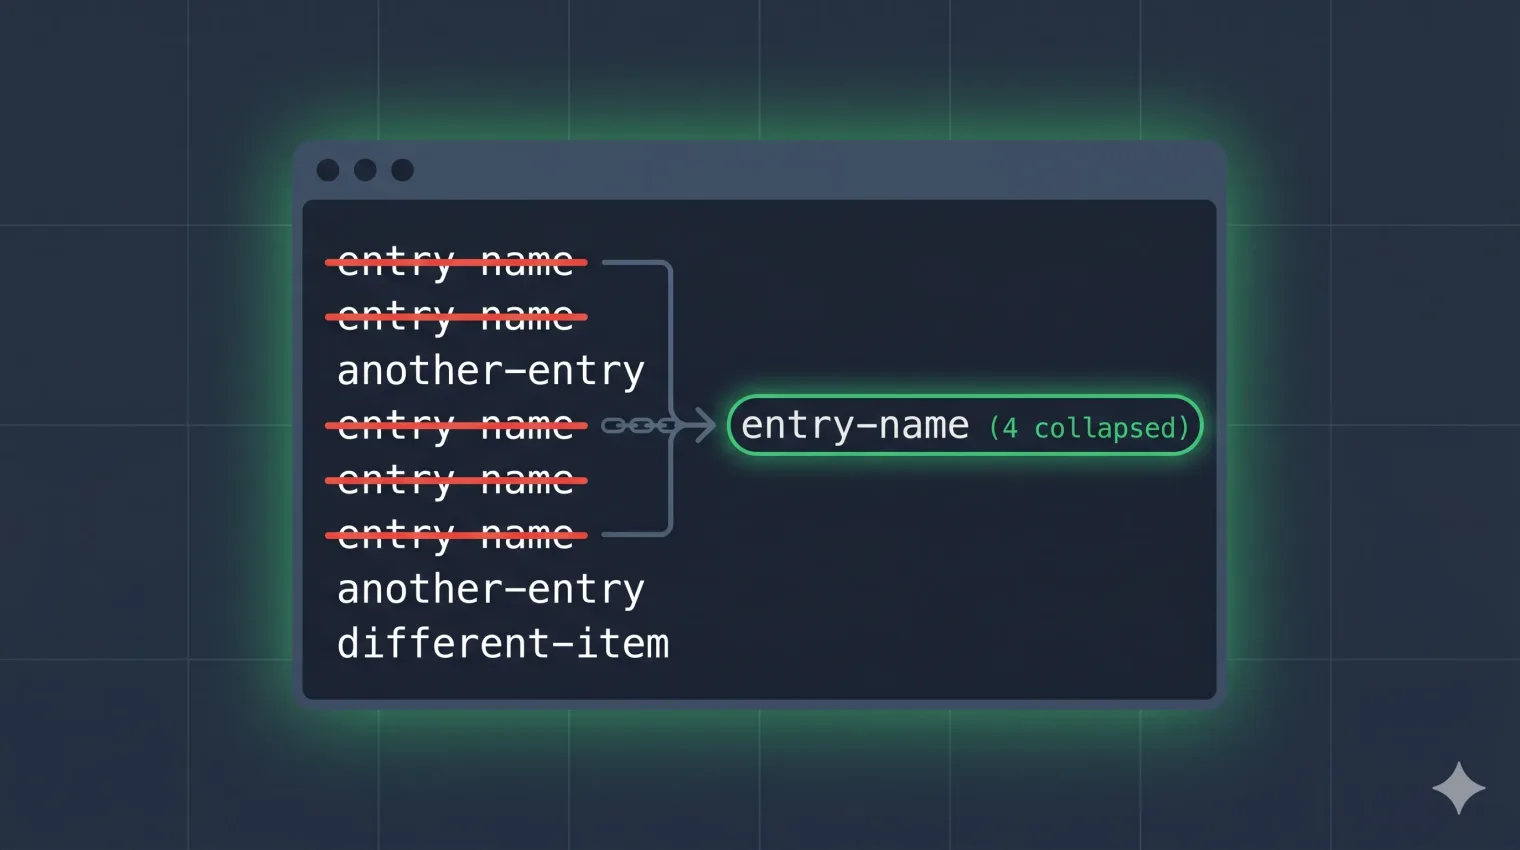The image size is (1520, 850).
Task: Select "another-entry" directly above "different-item"
Action: (491, 589)
